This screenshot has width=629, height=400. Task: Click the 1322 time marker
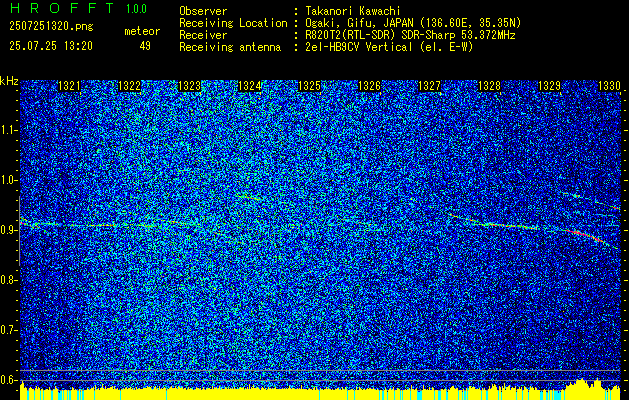(x=130, y=86)
